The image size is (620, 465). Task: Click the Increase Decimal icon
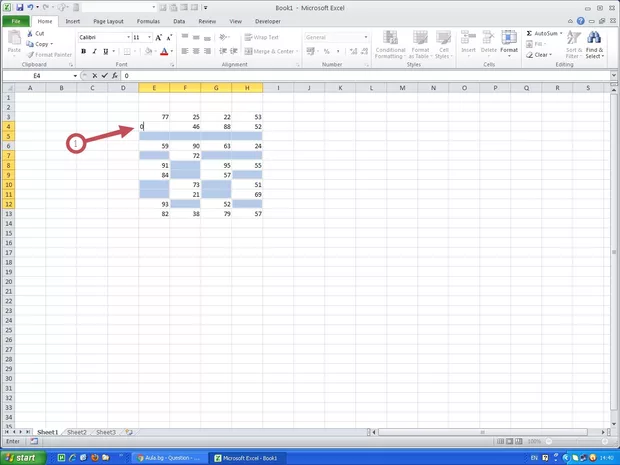point(353,51)
